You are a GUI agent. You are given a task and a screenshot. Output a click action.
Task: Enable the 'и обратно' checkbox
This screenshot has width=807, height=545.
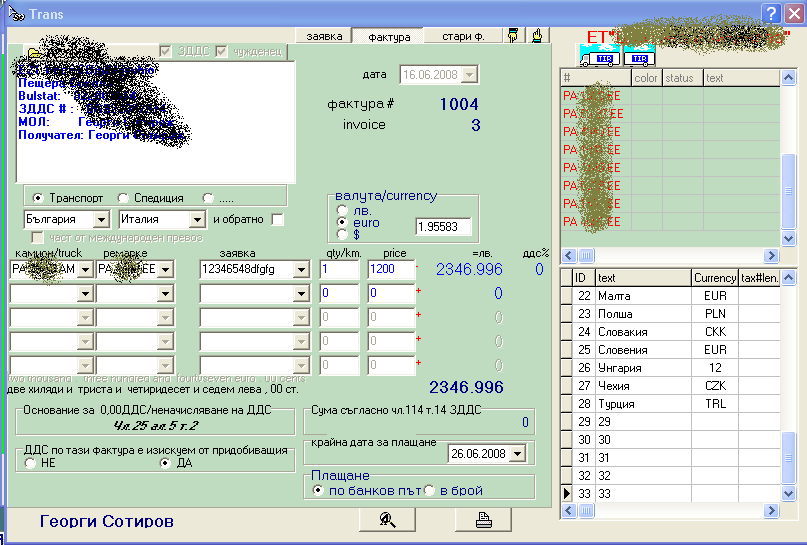coord(277,220)
